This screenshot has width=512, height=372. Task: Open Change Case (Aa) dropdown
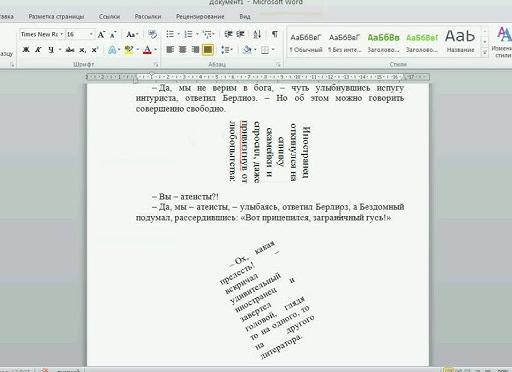132,34
